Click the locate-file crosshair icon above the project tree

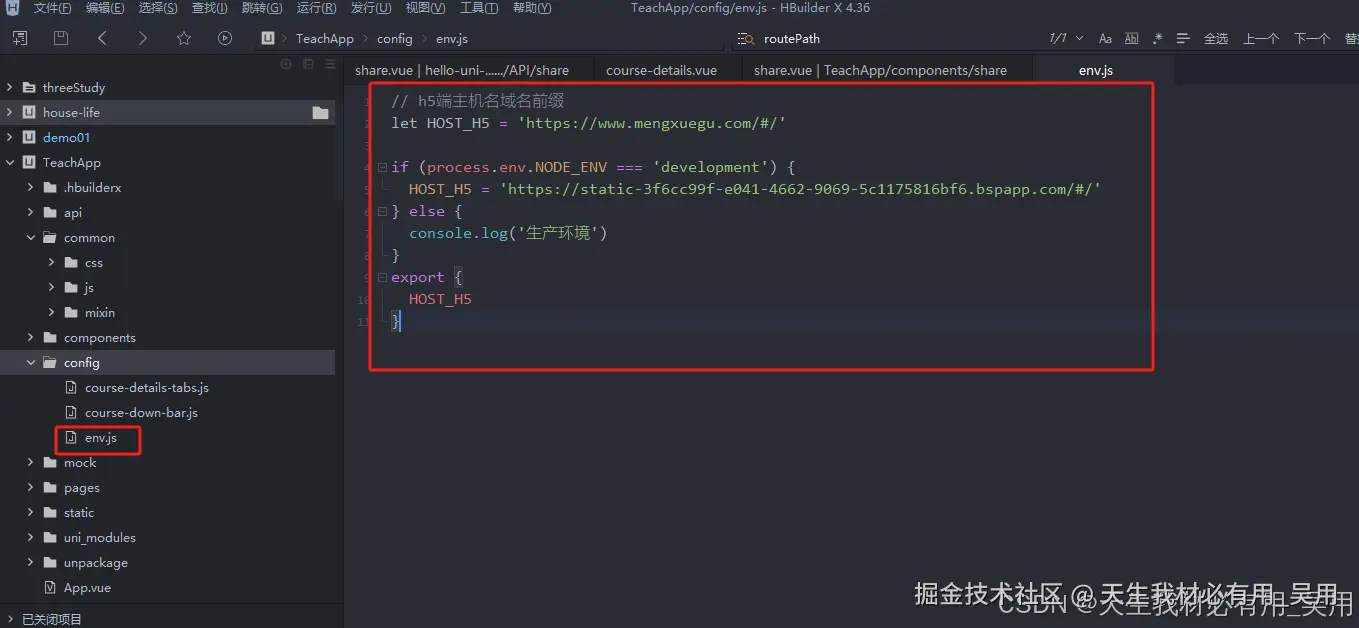coord(285,63)
